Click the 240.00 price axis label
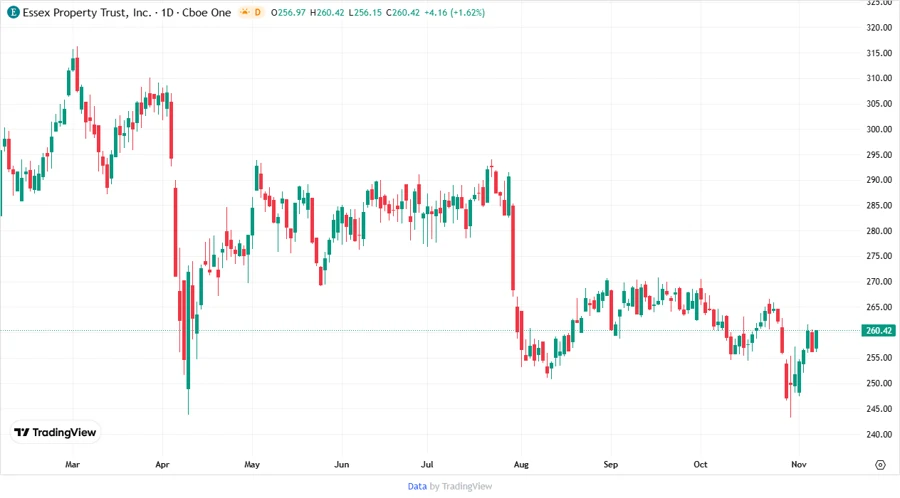 [x=879, y=434]
